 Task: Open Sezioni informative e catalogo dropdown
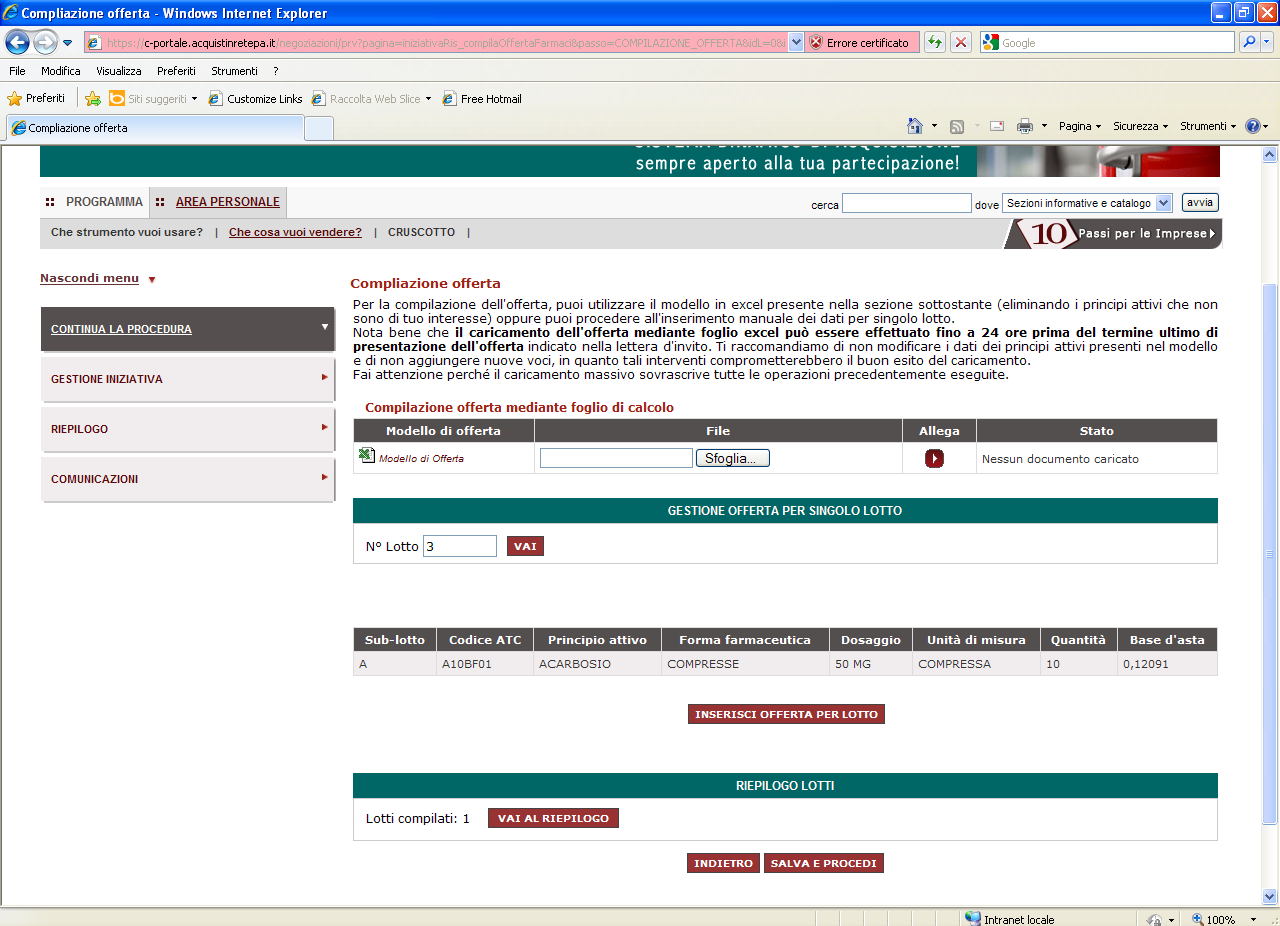coord(1086,203)
